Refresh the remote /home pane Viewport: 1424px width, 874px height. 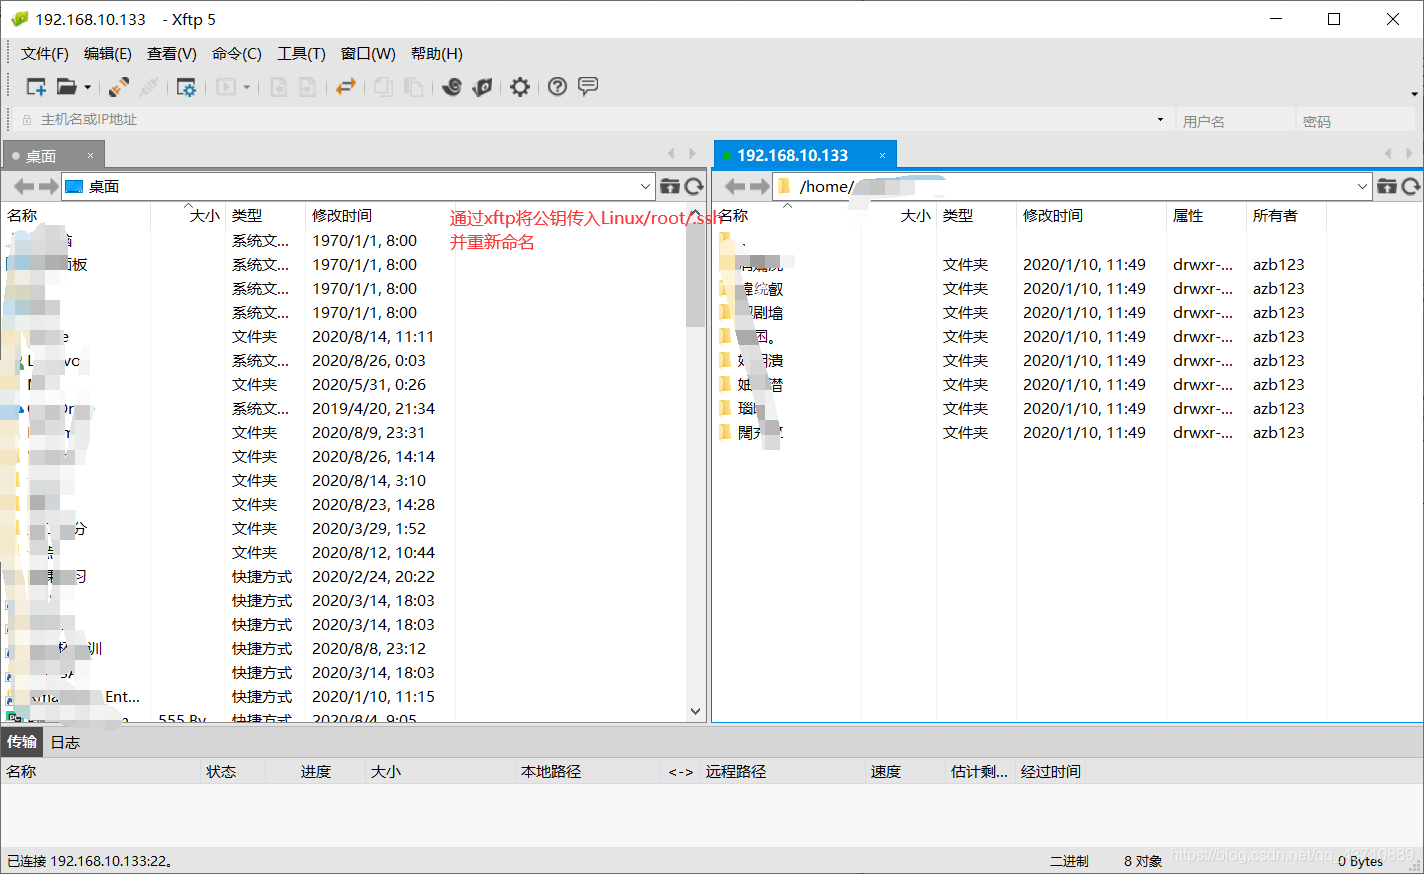[x=1411, y=186]
